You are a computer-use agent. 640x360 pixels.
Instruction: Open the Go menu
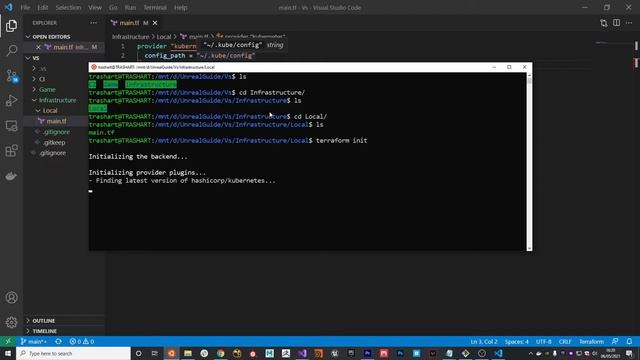113,7
